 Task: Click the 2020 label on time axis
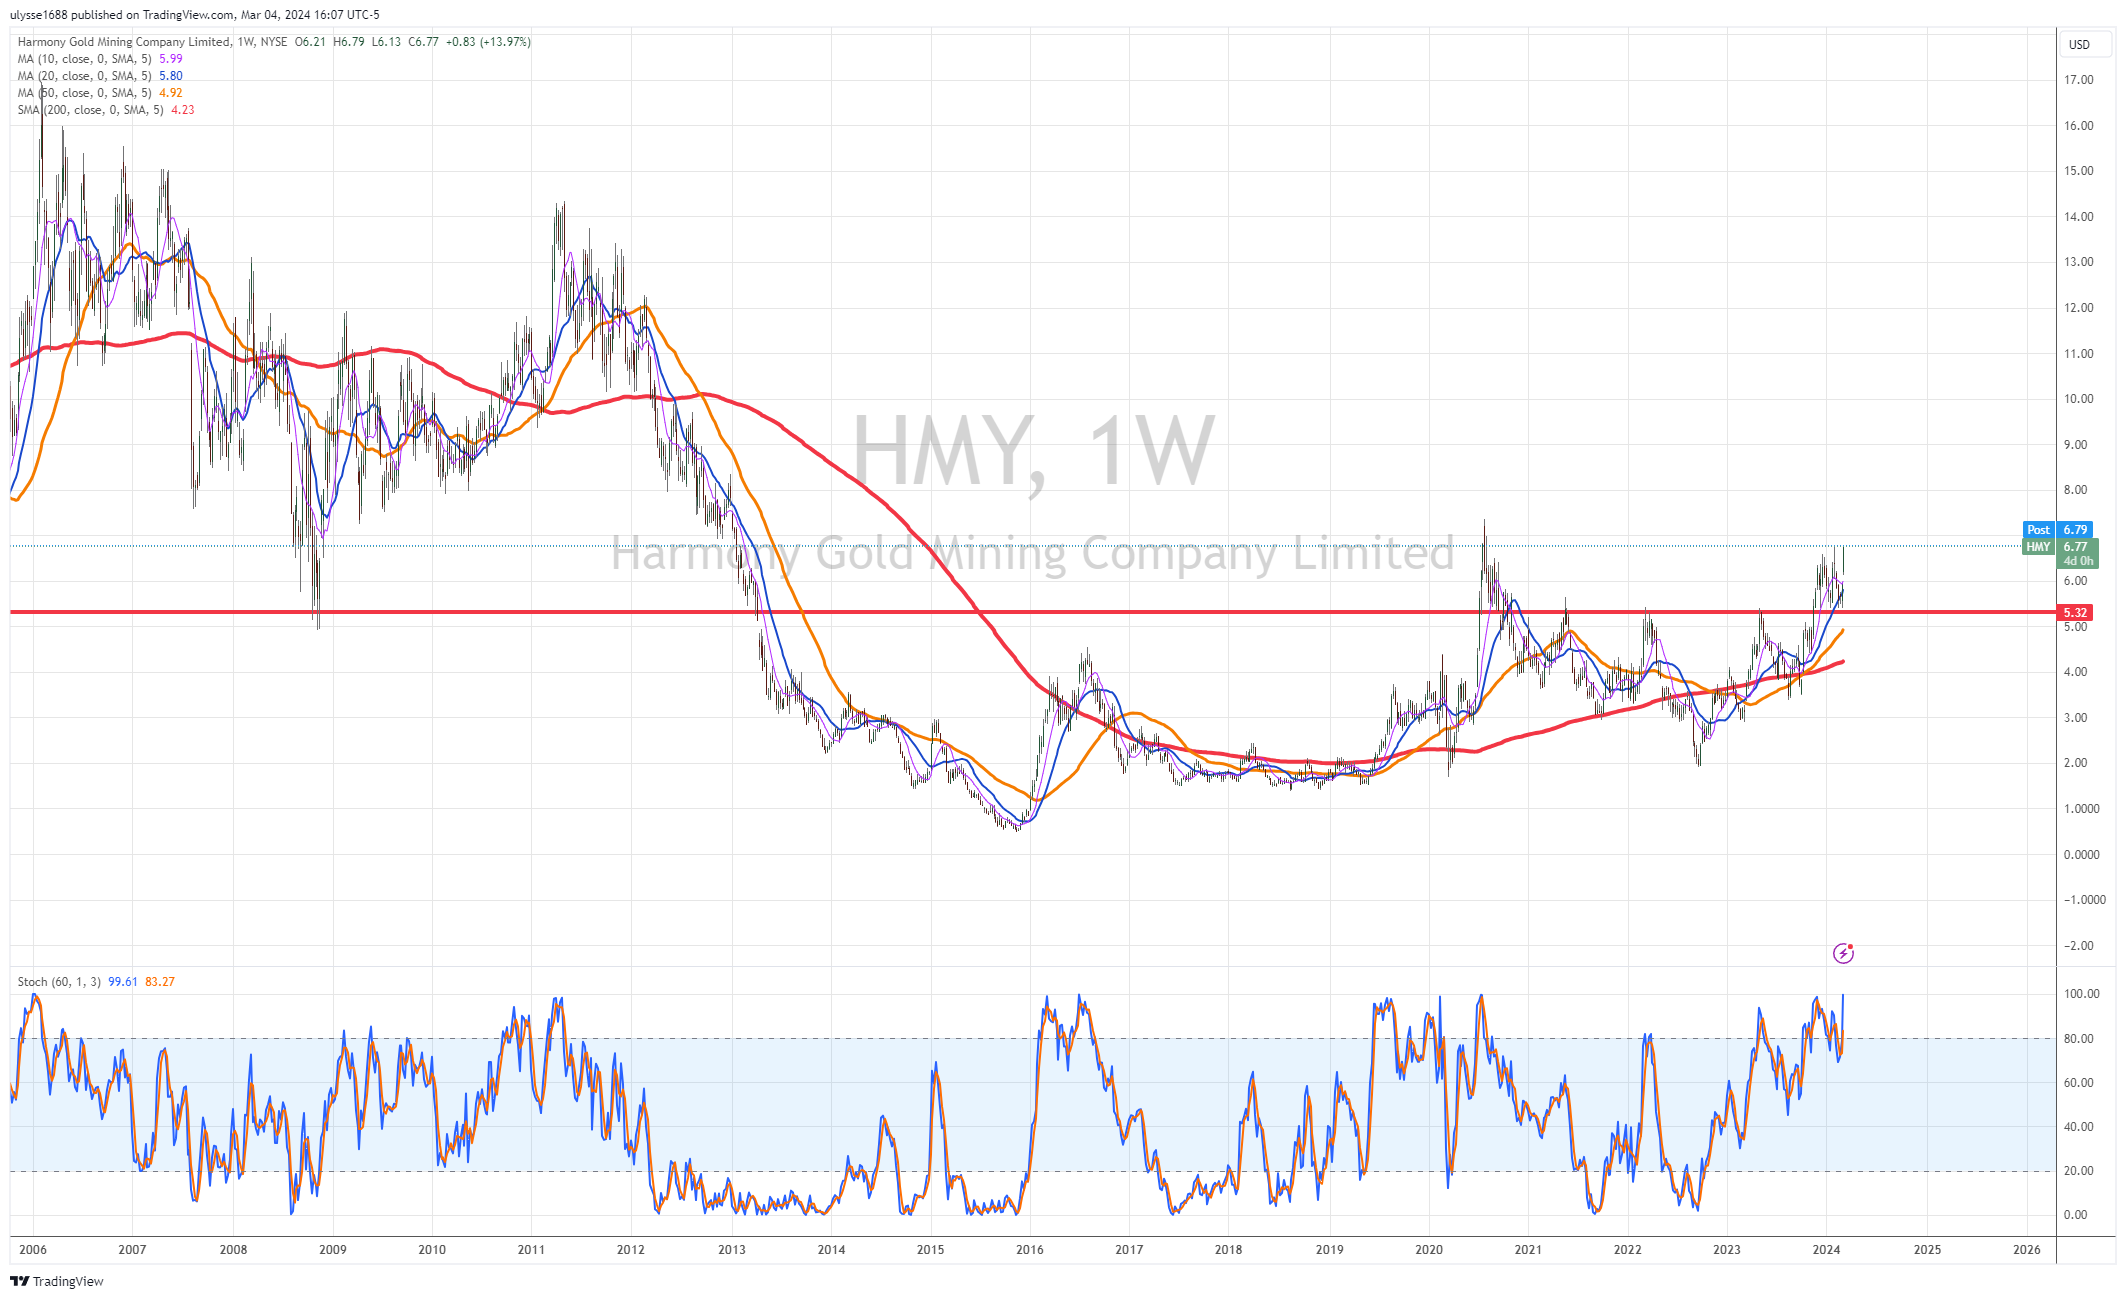point(1428,1249)
